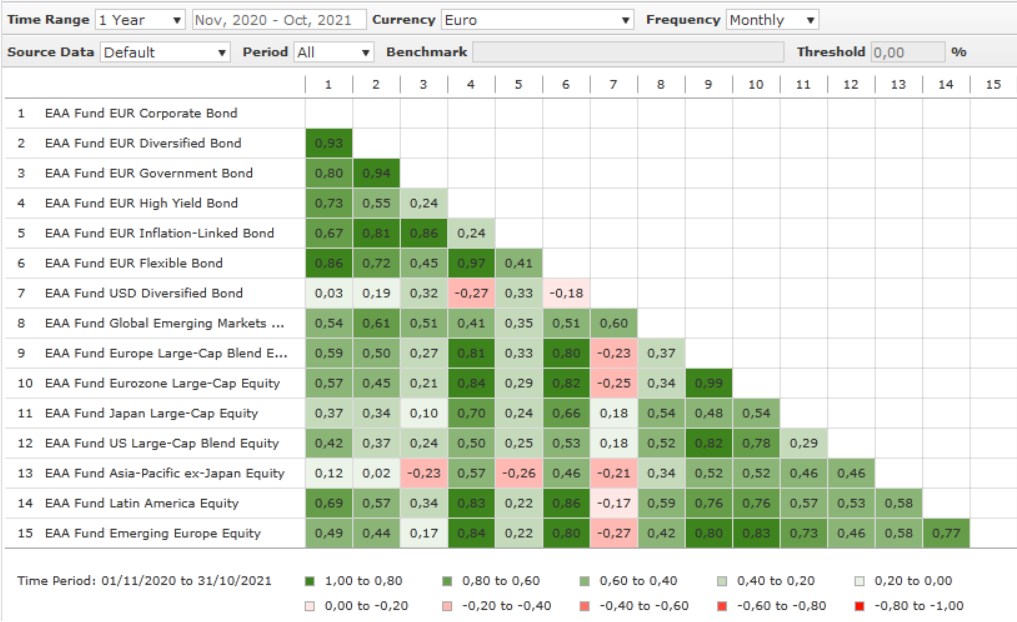Open the Frequency Monthly dropdown

tap(772, 20)
